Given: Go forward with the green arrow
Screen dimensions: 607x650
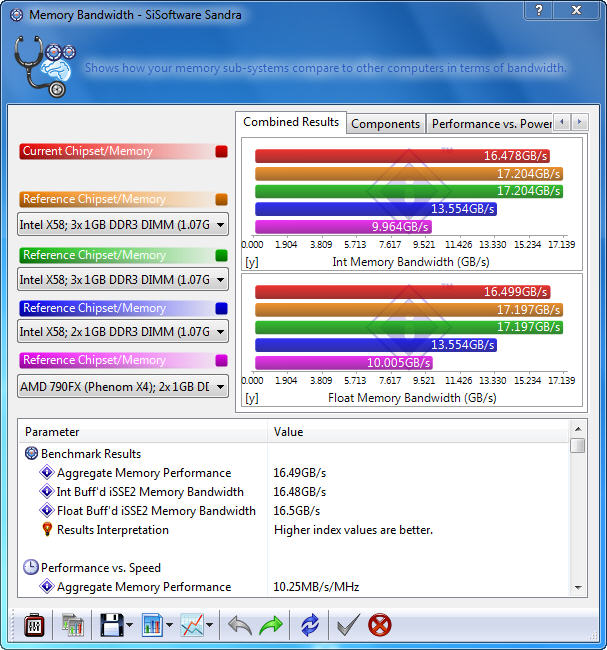Looking at the screenshot, I should point(270,625).
